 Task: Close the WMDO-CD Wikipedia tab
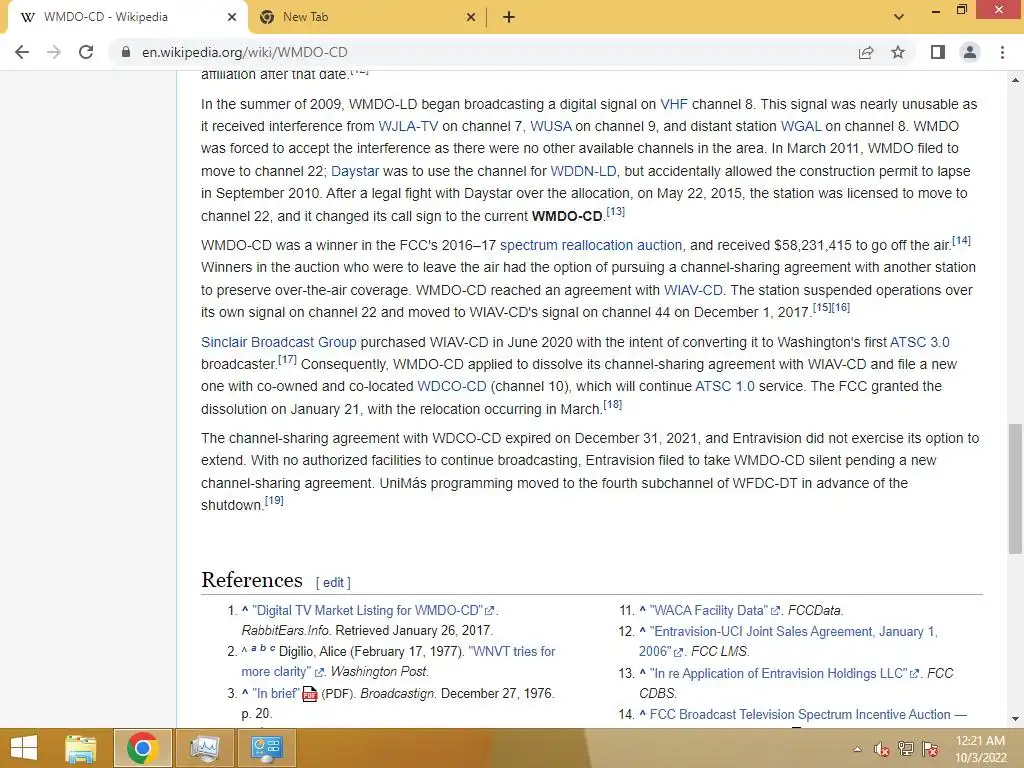click(x=232, y=18)
